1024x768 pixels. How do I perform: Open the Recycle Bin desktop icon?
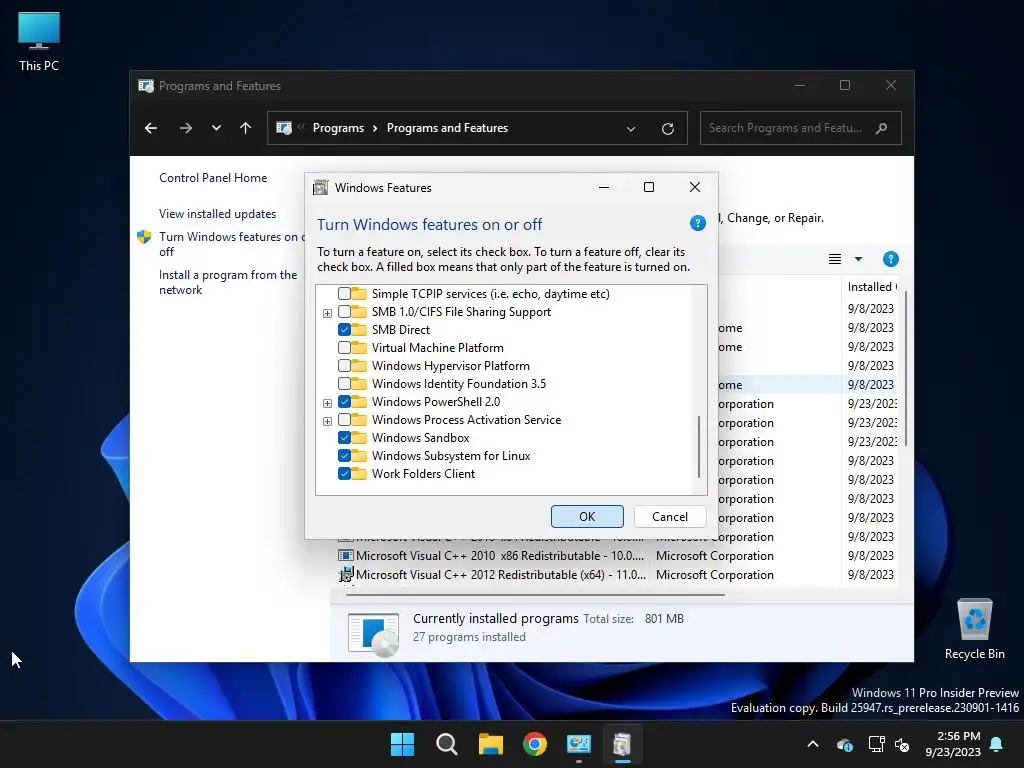[974, 629]
